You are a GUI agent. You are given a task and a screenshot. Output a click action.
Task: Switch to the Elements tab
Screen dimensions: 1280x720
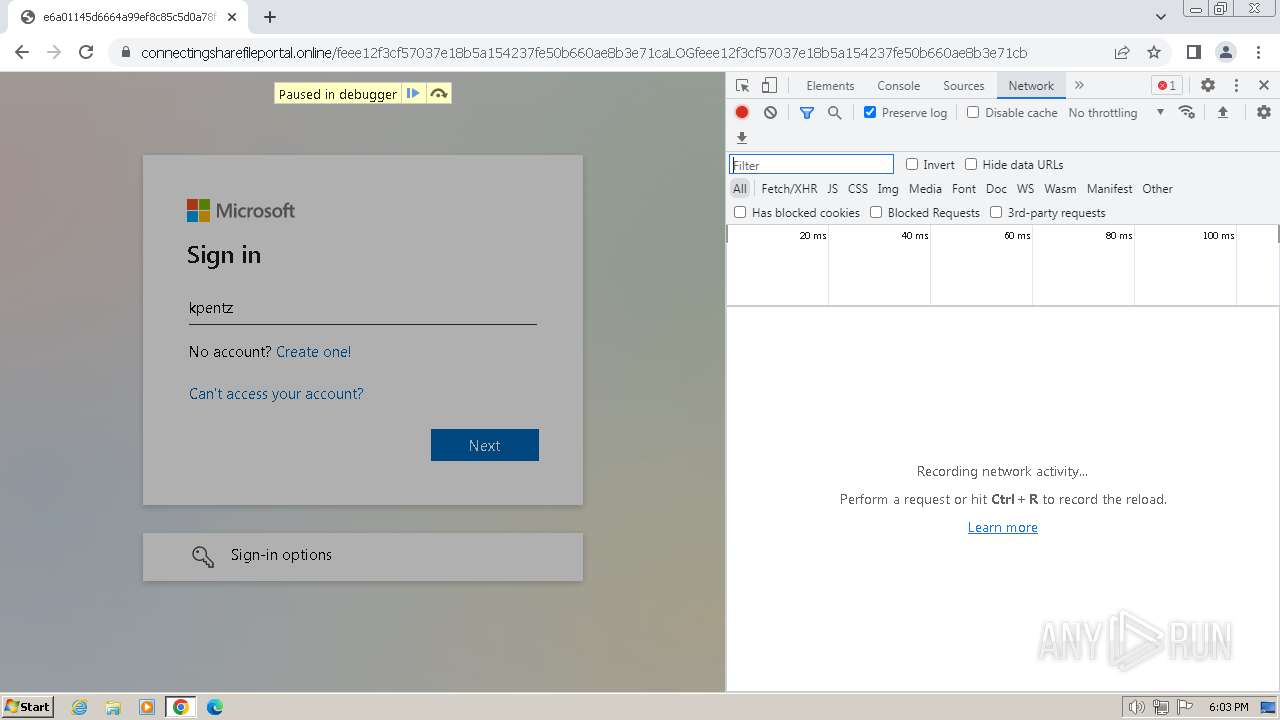click(x=830, y=86)
